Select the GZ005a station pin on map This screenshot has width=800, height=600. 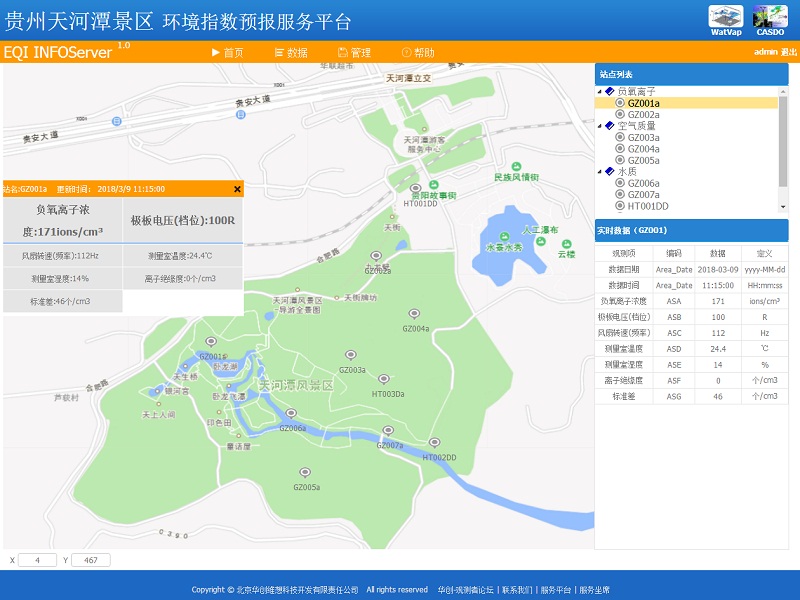[x=306, y=473]
